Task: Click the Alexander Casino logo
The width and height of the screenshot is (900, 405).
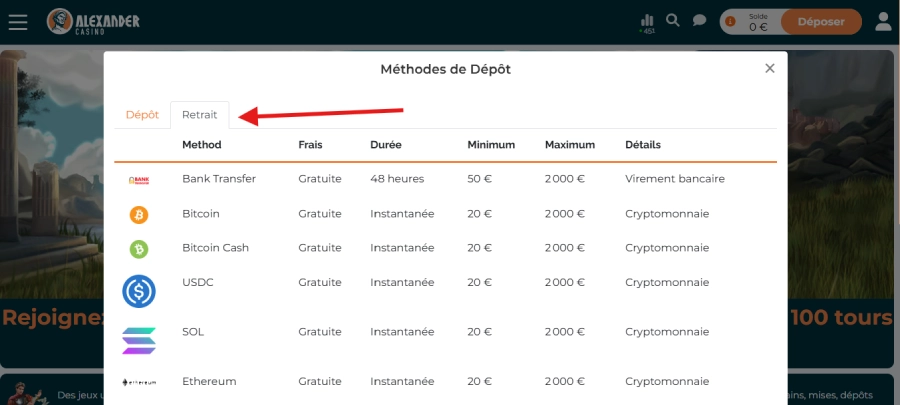Action: [x=93, y=21]
